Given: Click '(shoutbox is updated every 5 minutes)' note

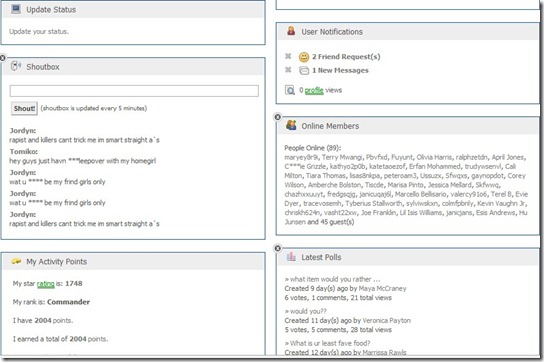Looking at the screenshot, I should coord(94,108).
